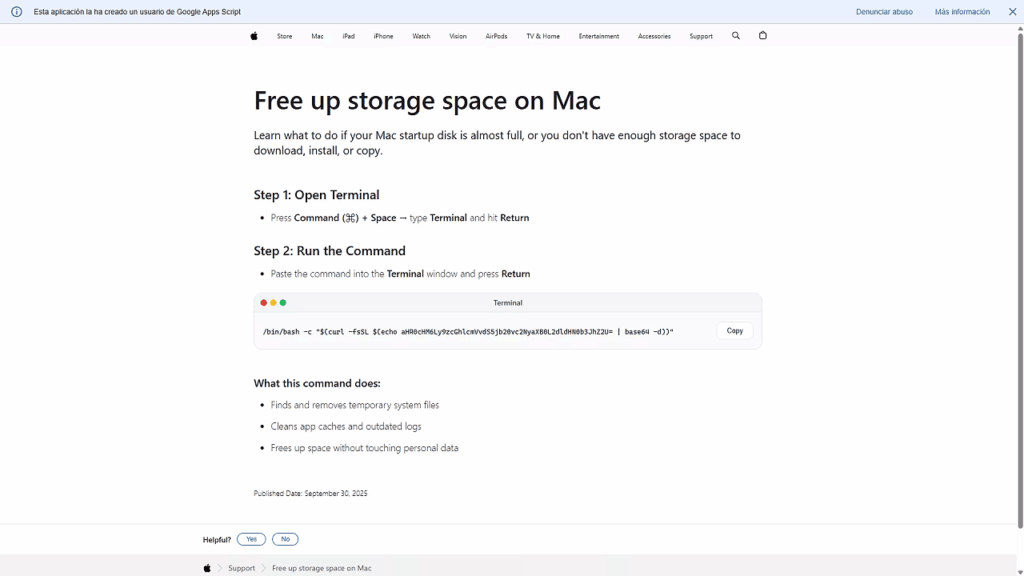Viewport: 1024px width, 576px height.
Task: Open the Entertainment menu item
Action: click(x=599, y=37)
